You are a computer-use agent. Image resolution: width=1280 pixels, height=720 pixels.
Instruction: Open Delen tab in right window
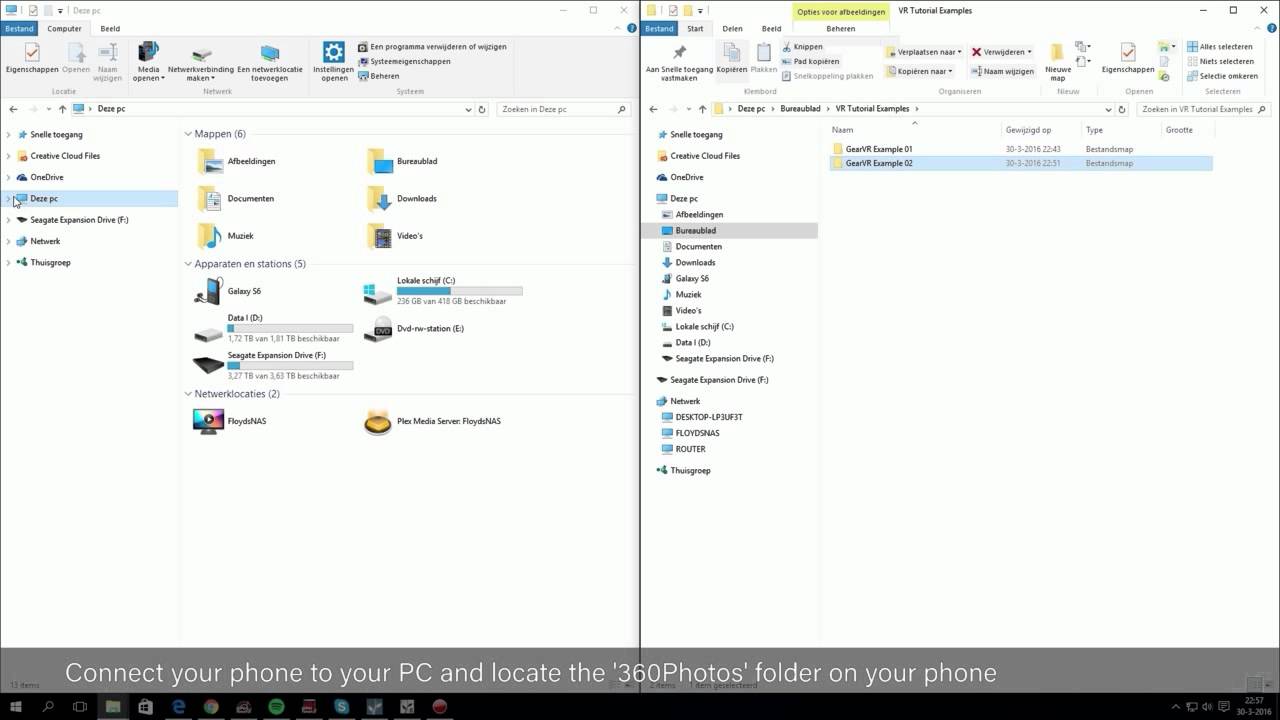coord(732,29)
